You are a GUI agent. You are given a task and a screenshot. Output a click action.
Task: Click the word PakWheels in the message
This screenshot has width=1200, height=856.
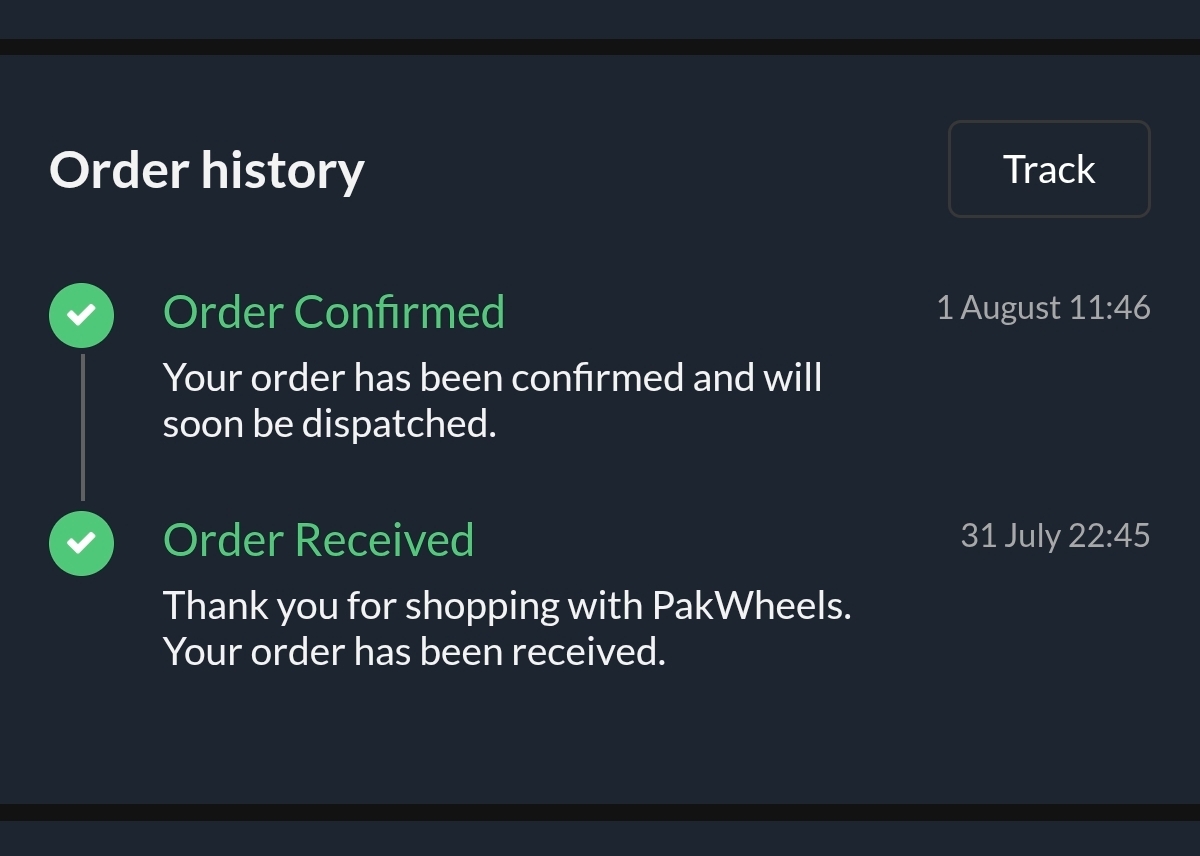(x=752, y=605)
